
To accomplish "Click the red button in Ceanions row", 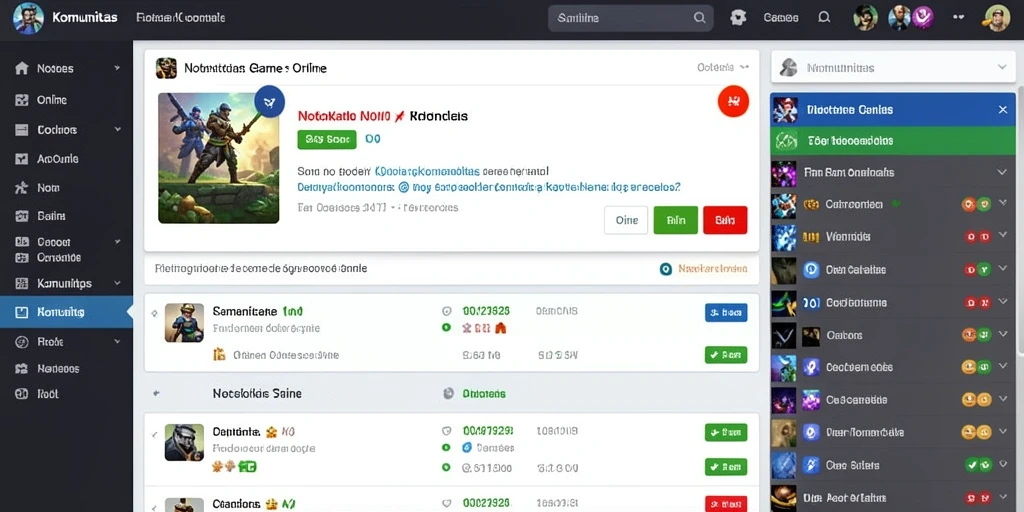I will pyautogui.click(x=726, y=504).
